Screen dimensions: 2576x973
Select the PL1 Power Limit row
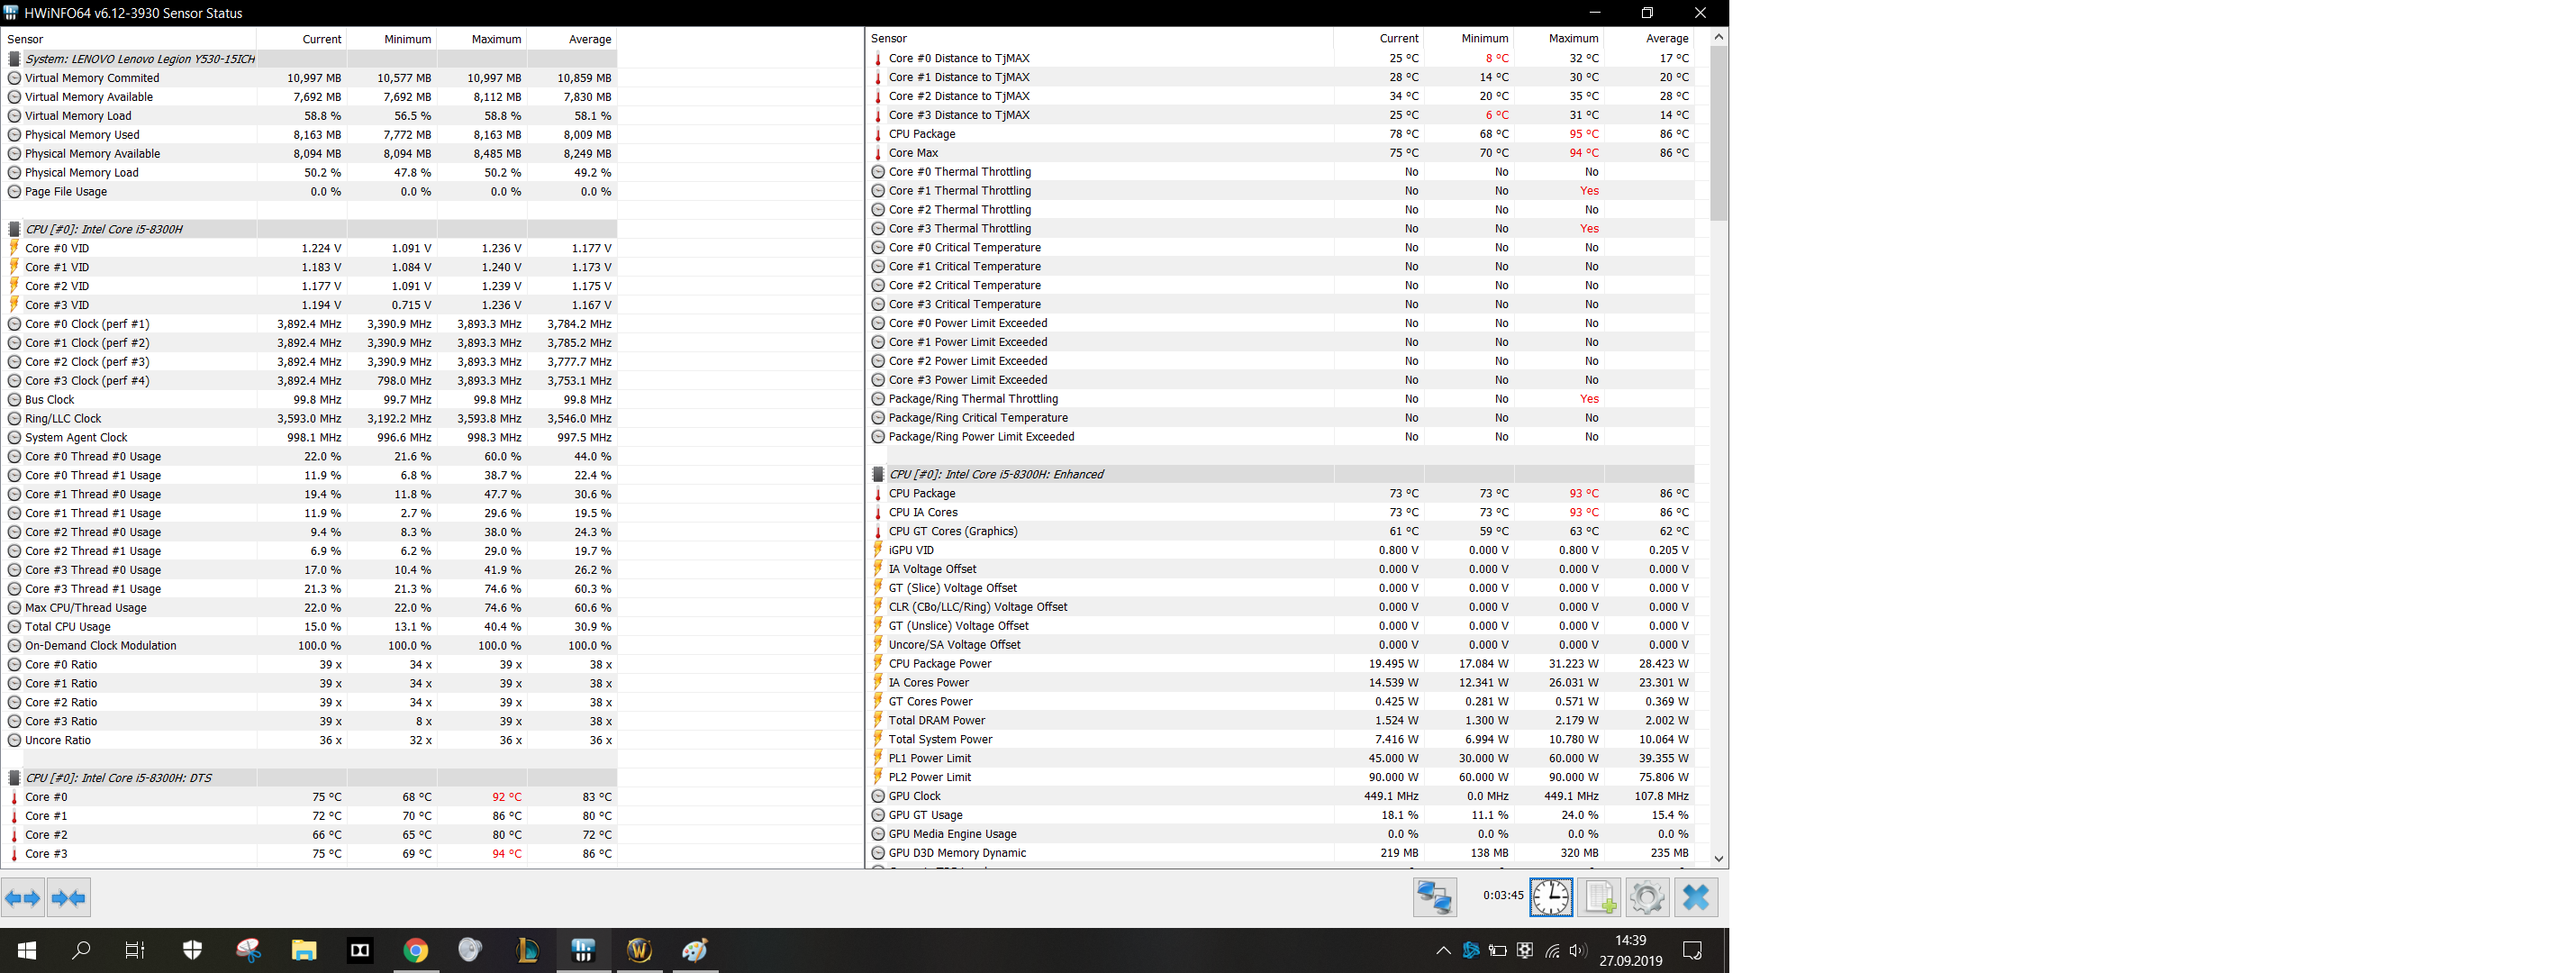[x=1281, y=758]
